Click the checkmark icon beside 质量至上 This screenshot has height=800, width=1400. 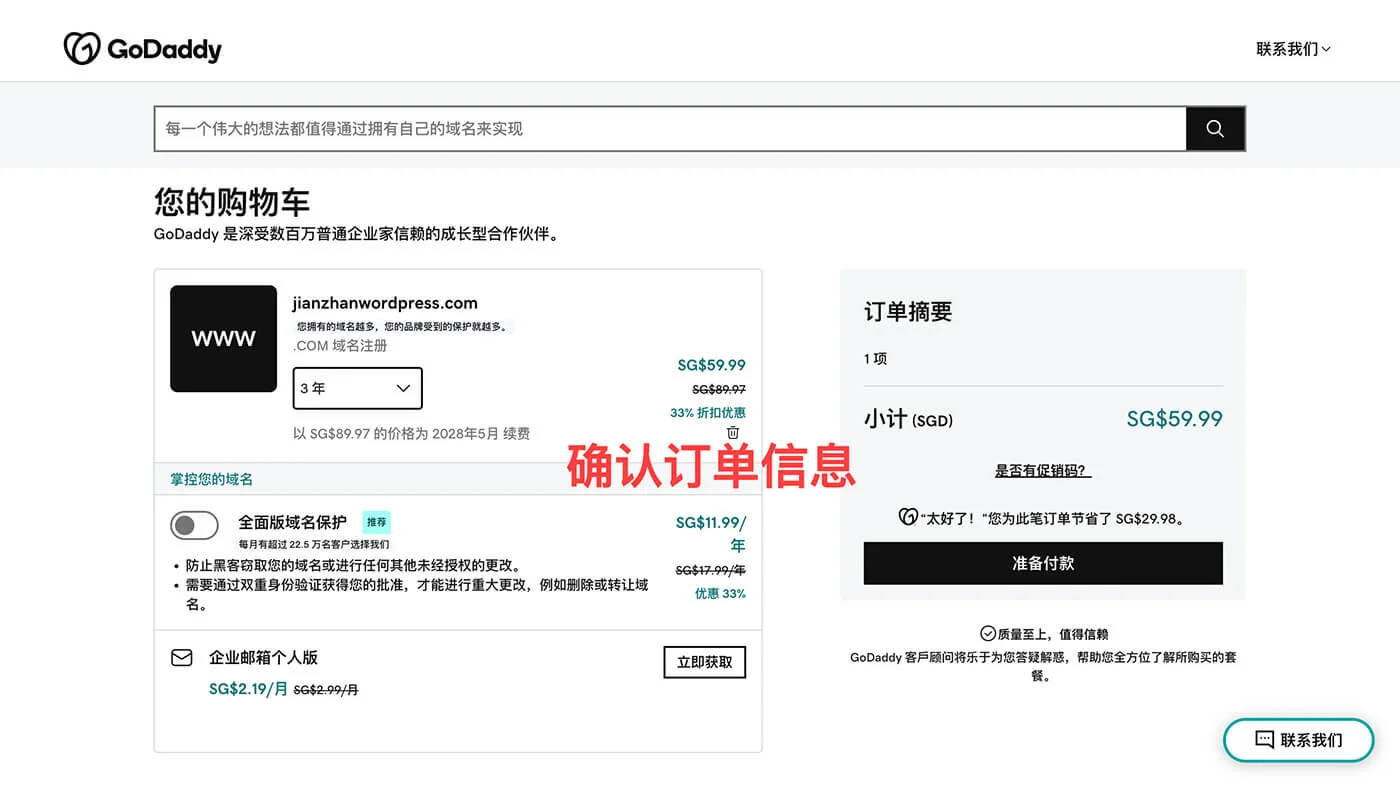point(986,633)
